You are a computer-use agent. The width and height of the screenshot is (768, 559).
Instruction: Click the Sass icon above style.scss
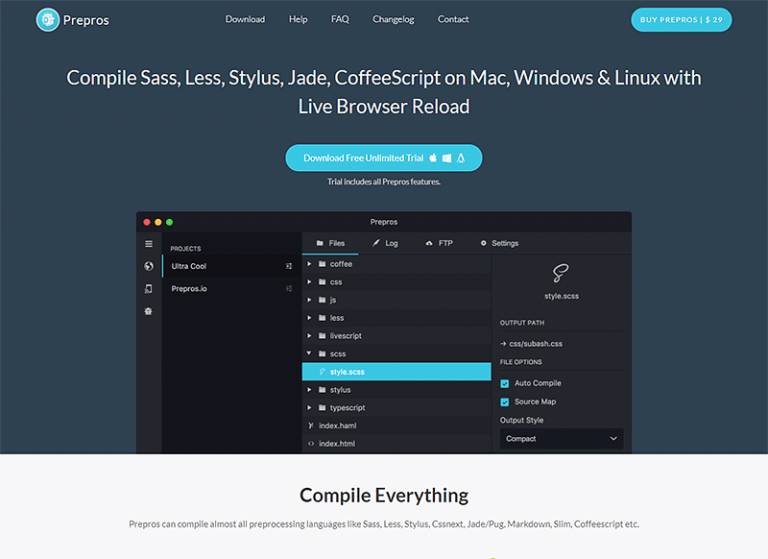click(x=561, y=273)
